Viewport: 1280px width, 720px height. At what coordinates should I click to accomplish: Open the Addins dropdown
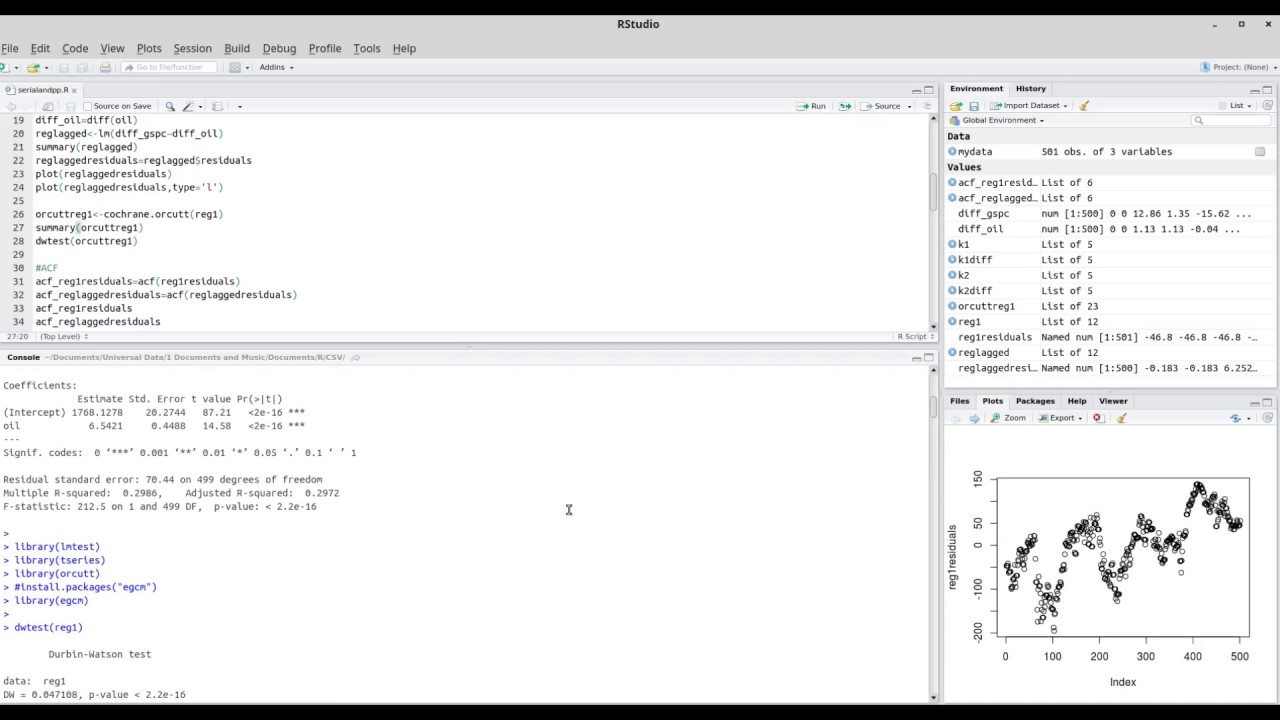pyautogui.click(x=276, y=67)
